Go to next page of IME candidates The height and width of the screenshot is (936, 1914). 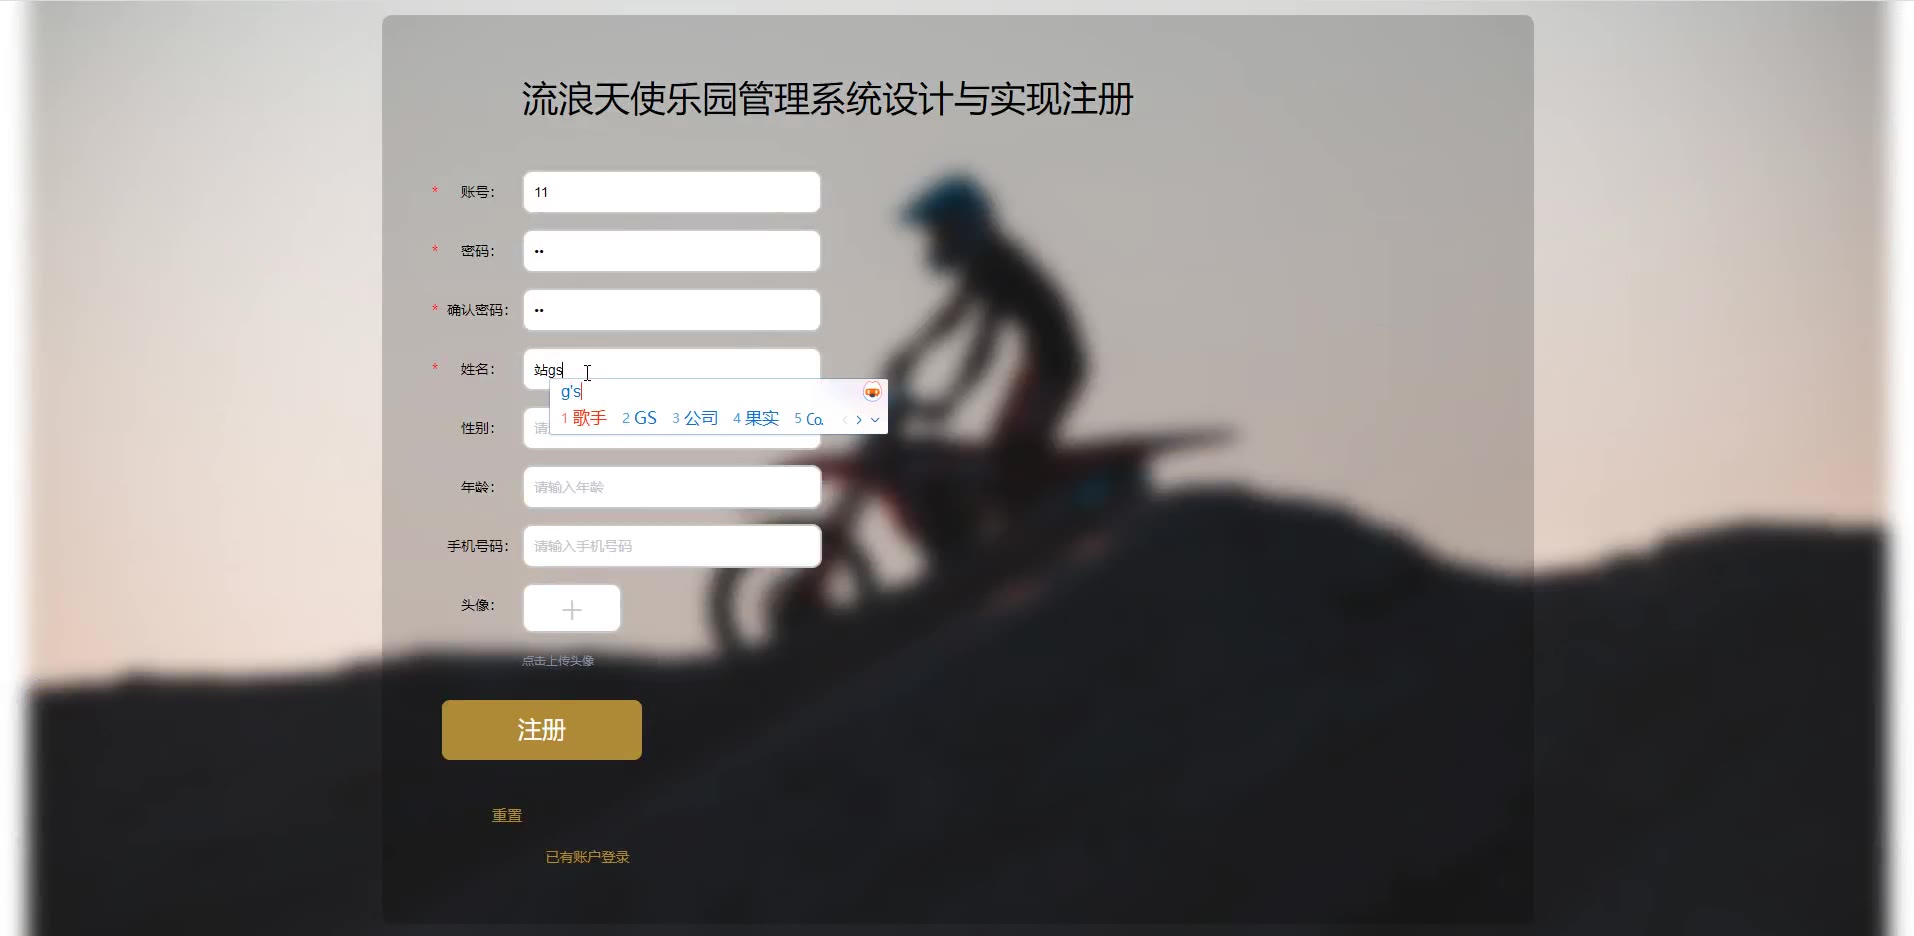(859, 420)
